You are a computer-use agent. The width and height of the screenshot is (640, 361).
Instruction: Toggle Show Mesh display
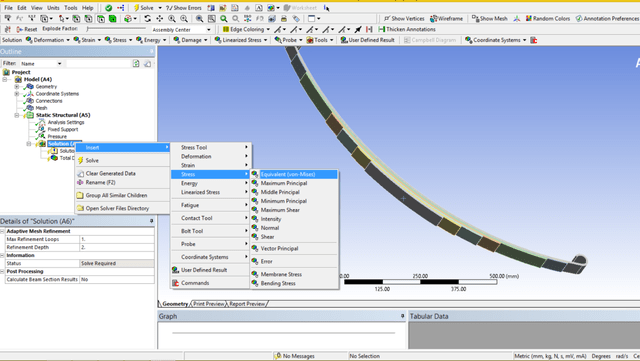point(489,18)
